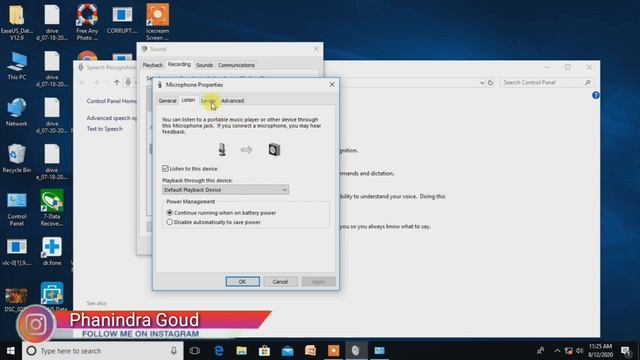The height and width of the screenshot is (360, 640).
Task: Click the volume icon in system tray
Action: pyautogui.click(x=580, y=351)
